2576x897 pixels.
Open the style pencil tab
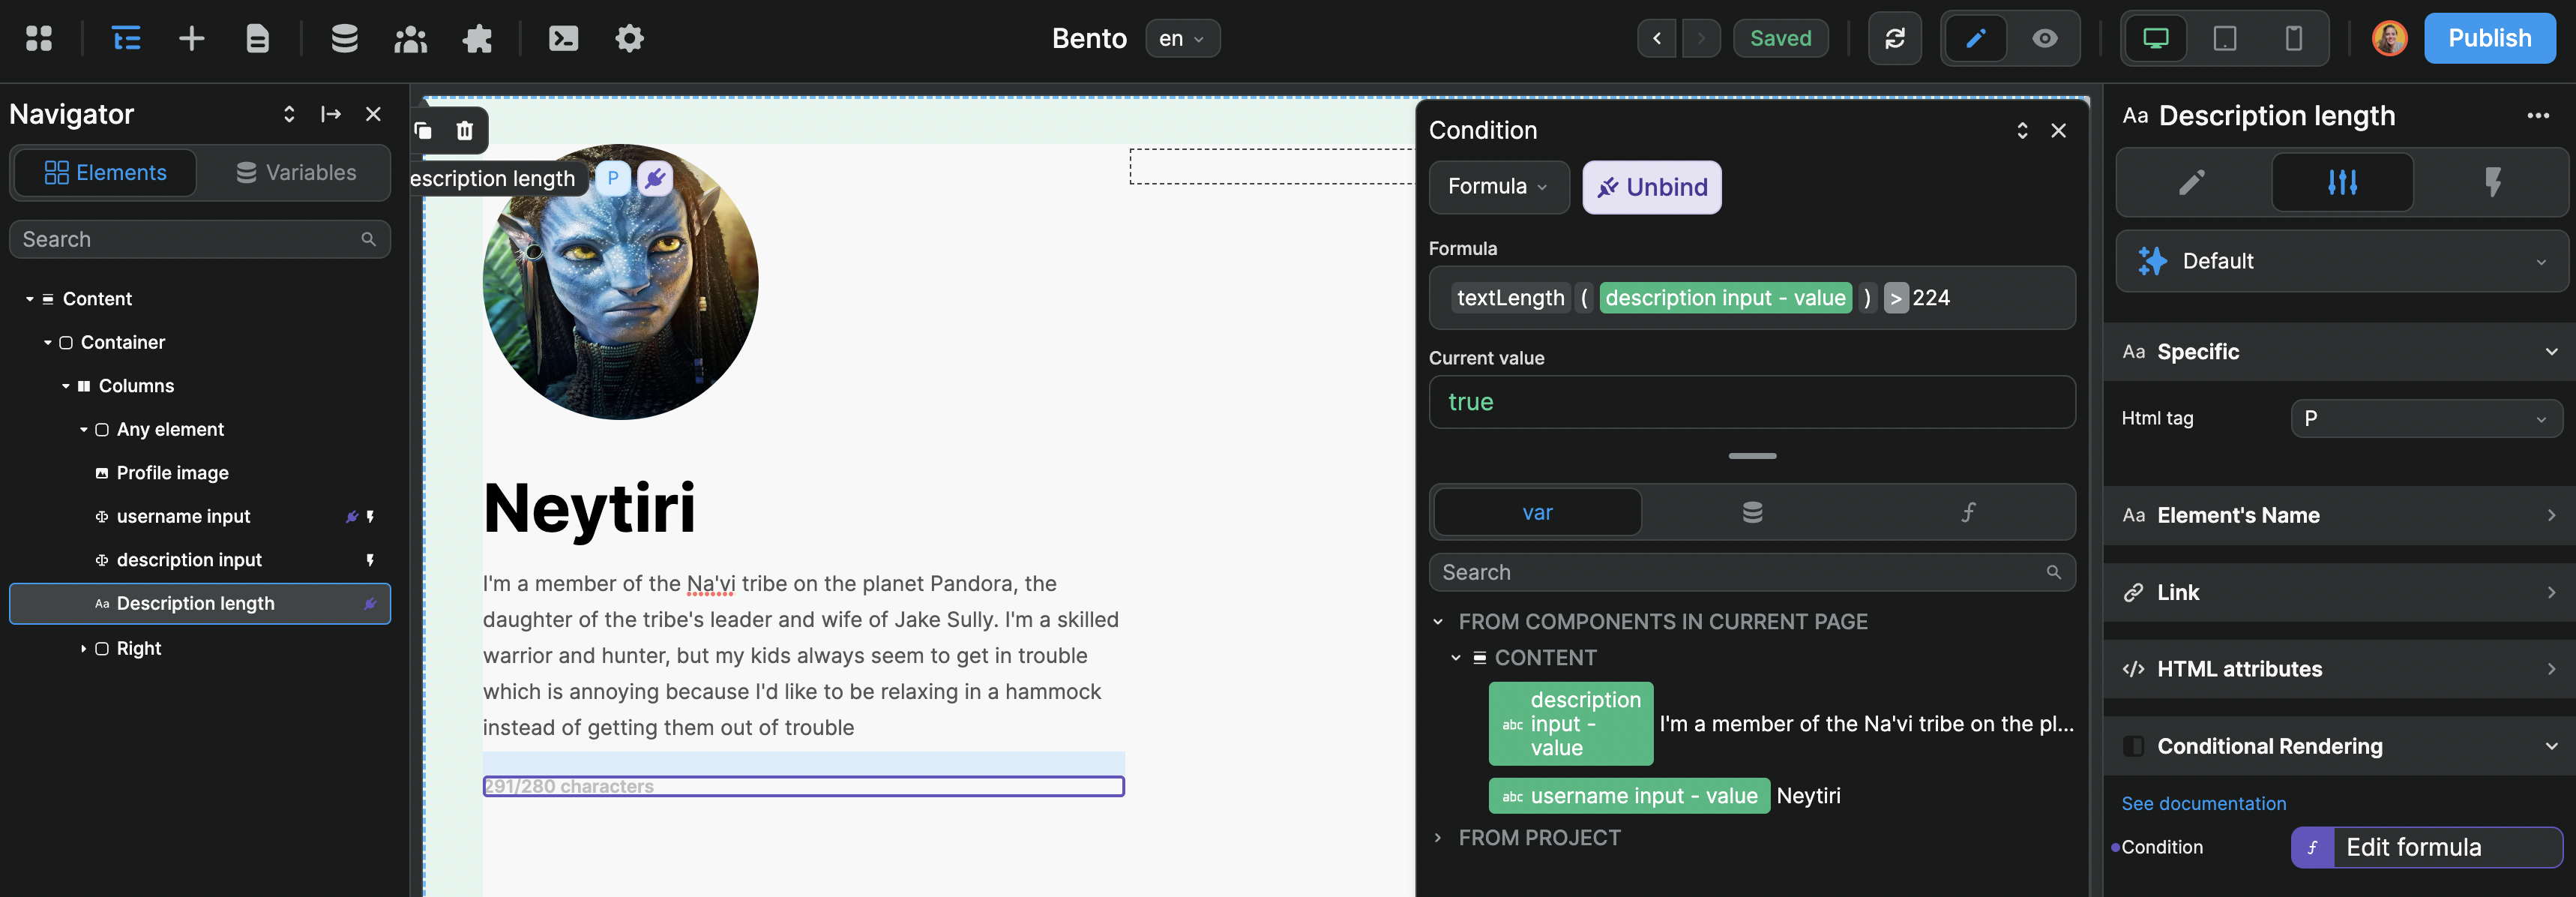tap(2192, 182)
